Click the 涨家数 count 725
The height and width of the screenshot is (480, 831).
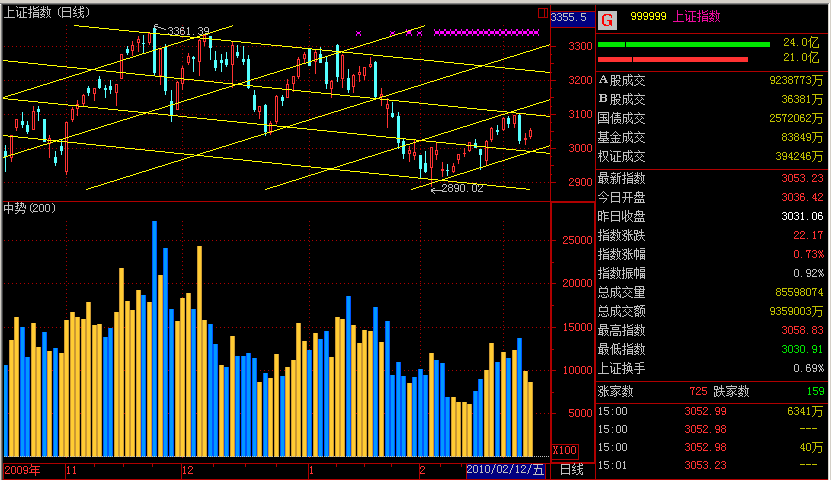(x=698, y=391)
